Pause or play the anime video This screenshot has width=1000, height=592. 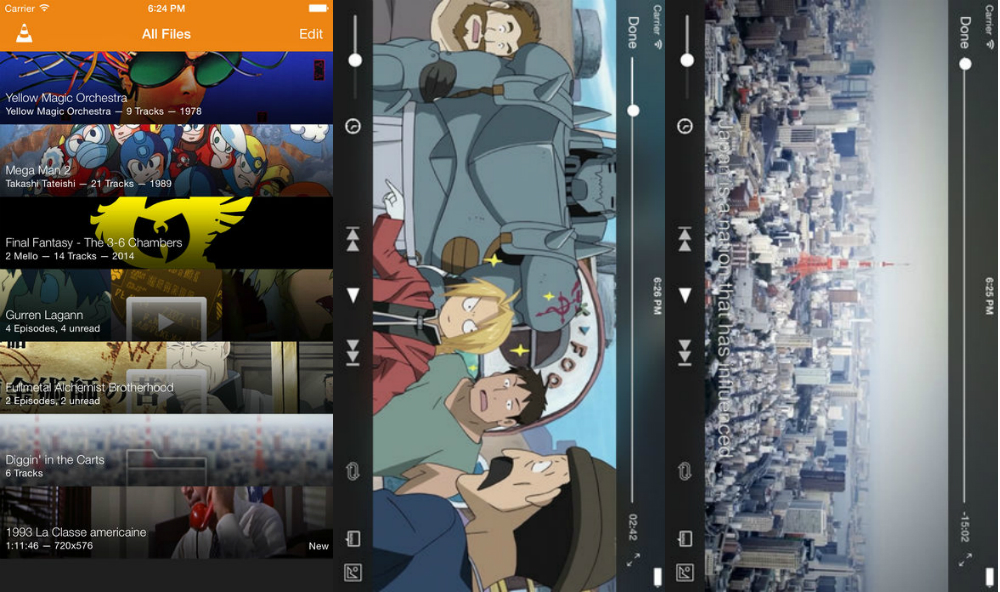(x=352, y=295)
